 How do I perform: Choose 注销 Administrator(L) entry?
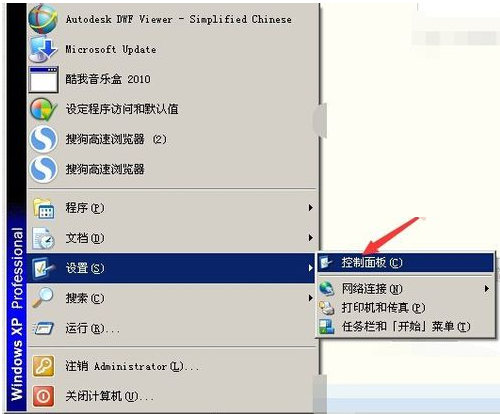(x=172, y=366)
